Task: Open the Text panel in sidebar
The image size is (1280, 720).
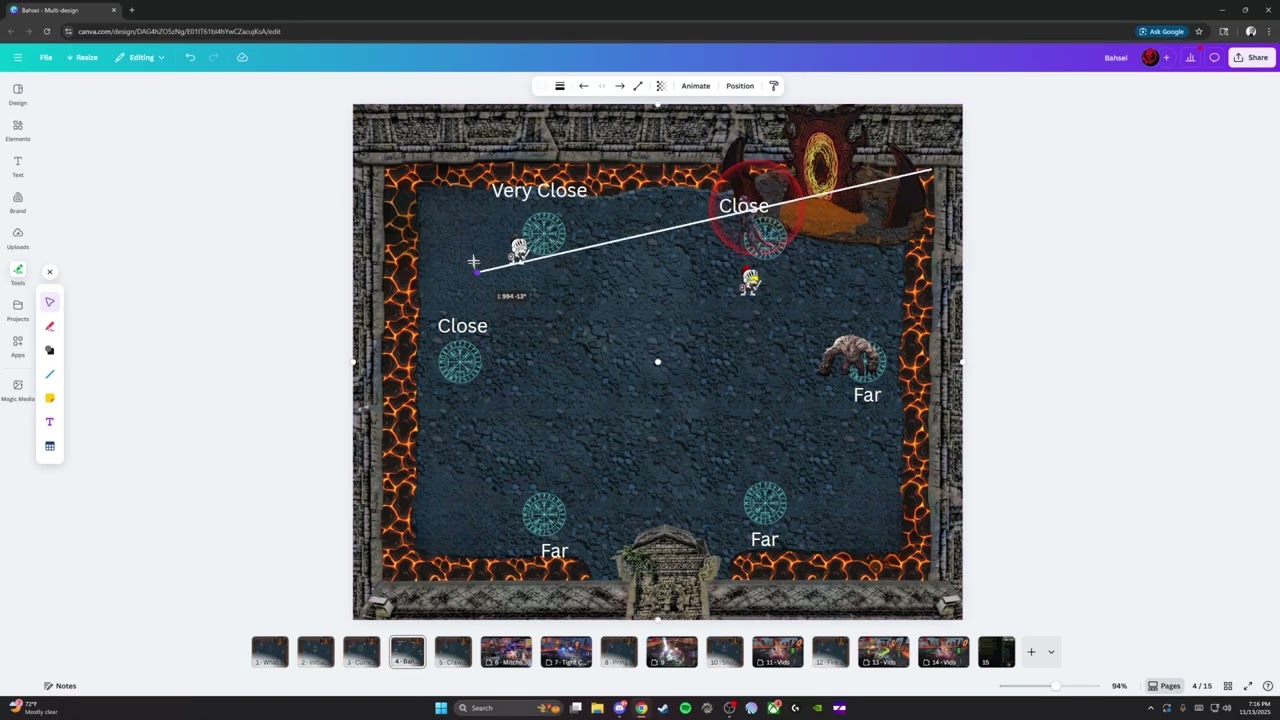Action: 18,166
